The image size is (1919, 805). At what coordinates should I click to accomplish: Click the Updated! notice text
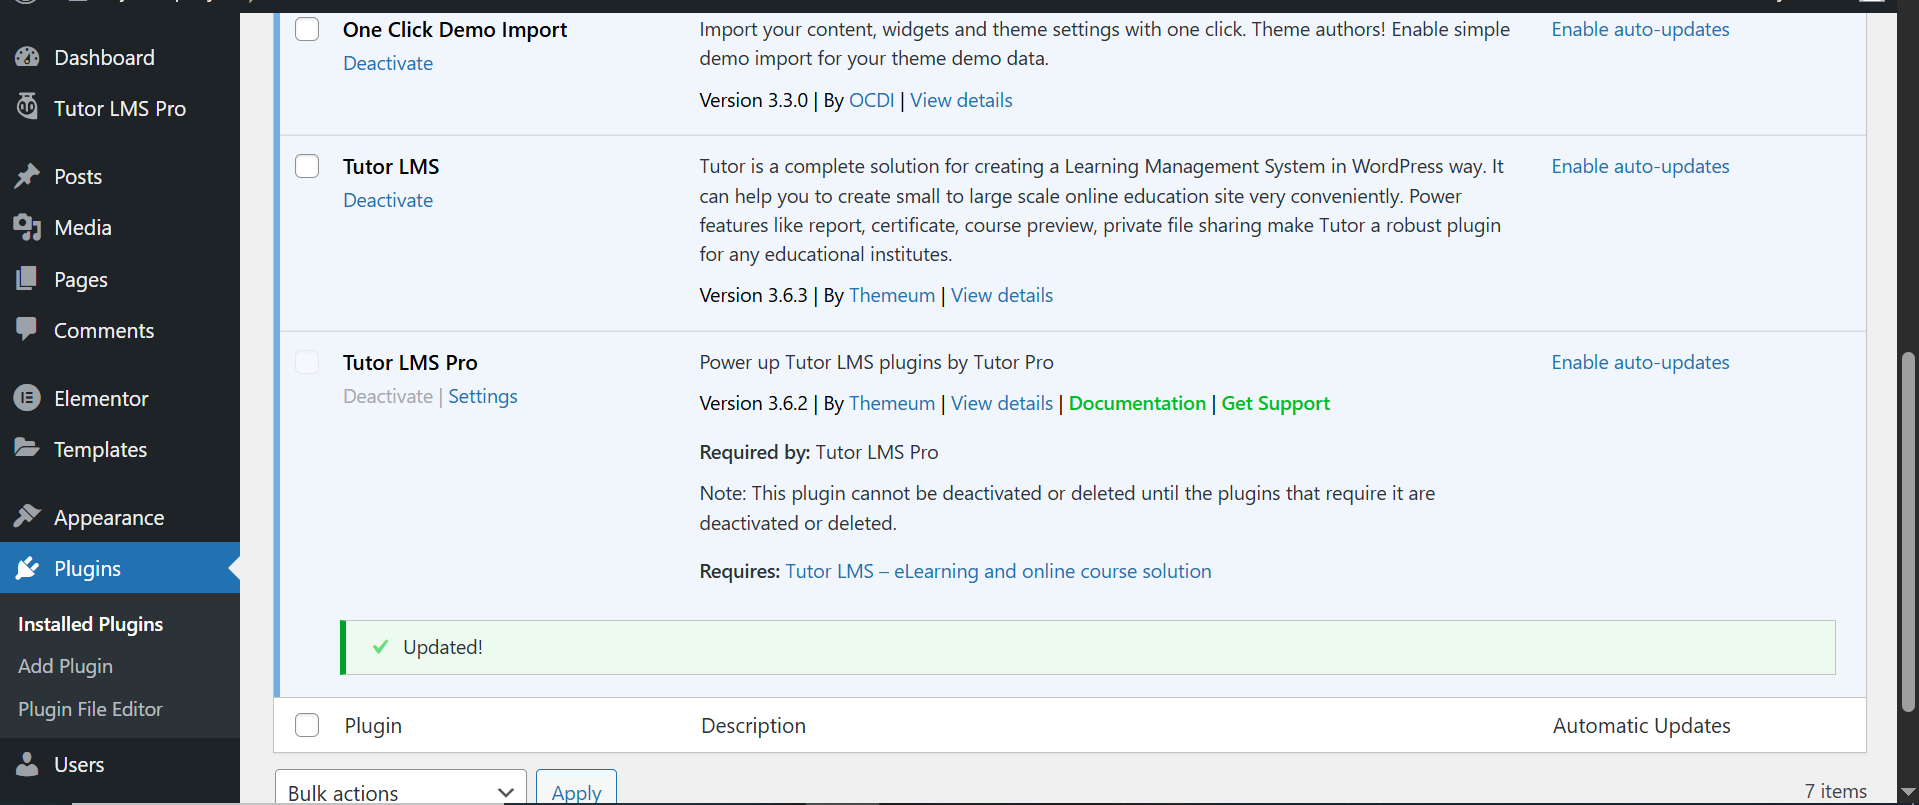coord(443,647)
